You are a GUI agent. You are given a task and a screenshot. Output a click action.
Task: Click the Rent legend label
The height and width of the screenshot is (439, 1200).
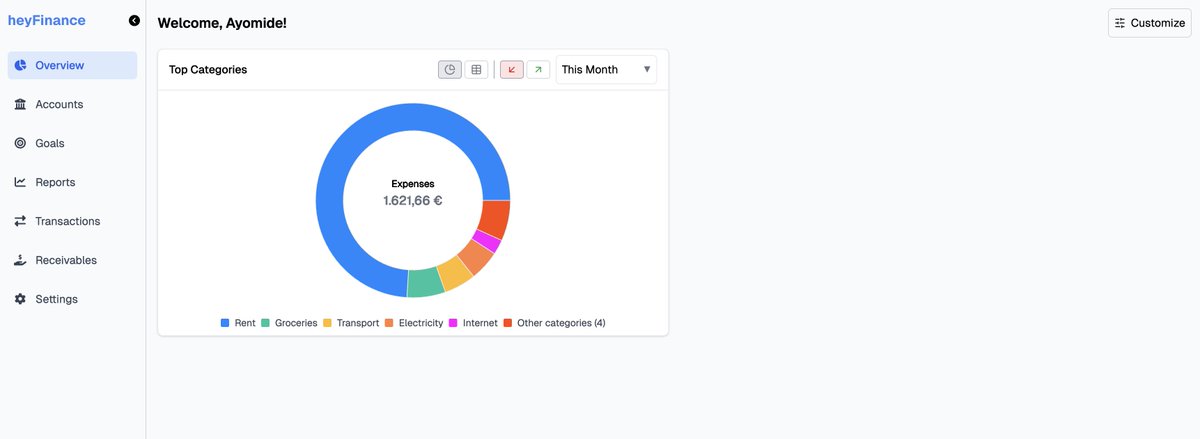[245, 323]
